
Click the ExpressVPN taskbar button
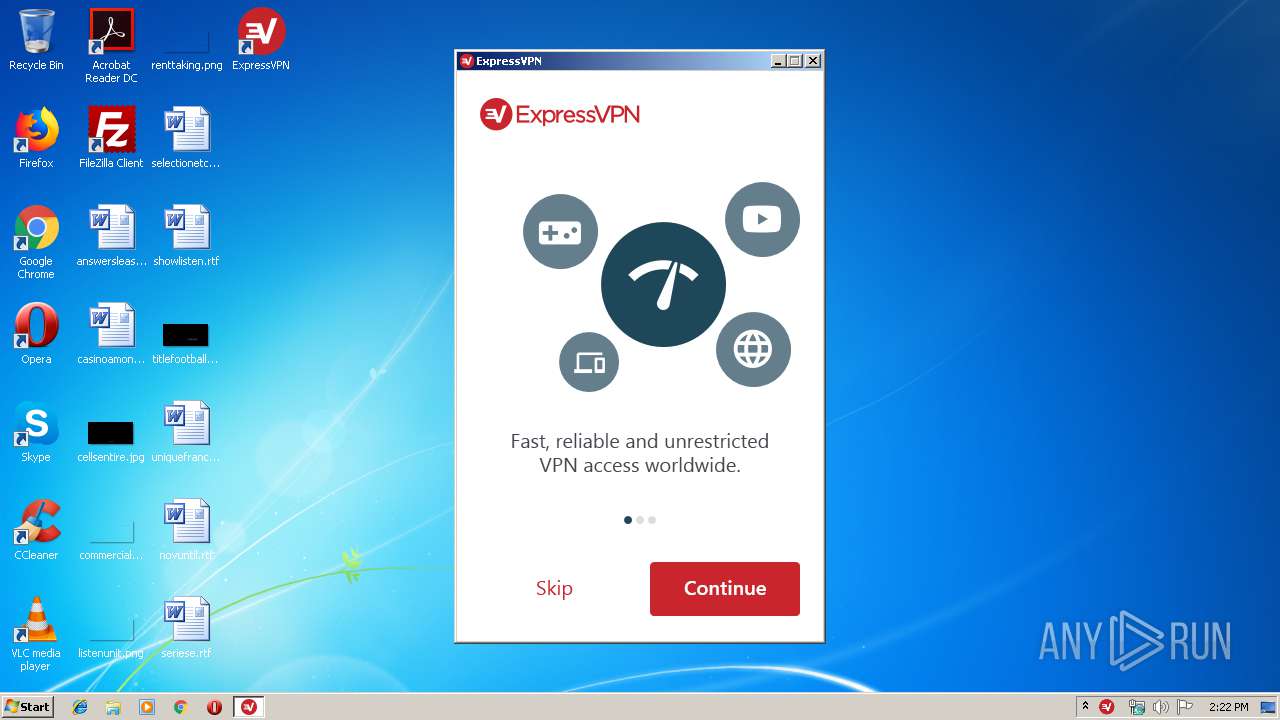[249, 707]
